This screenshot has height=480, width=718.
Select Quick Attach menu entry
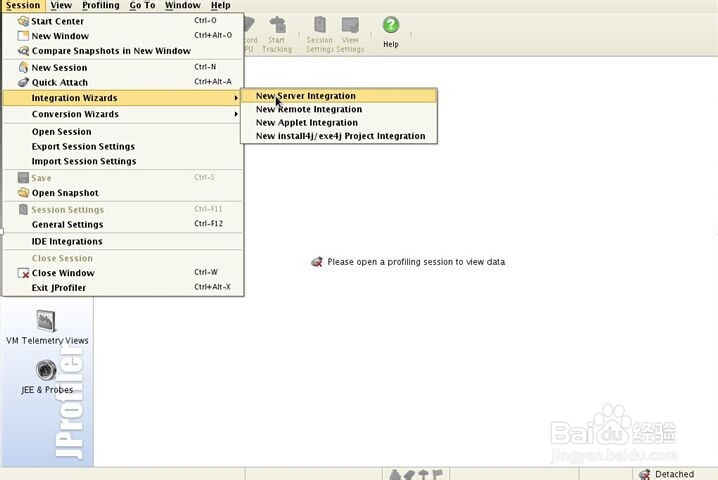[x=124, y=82]
